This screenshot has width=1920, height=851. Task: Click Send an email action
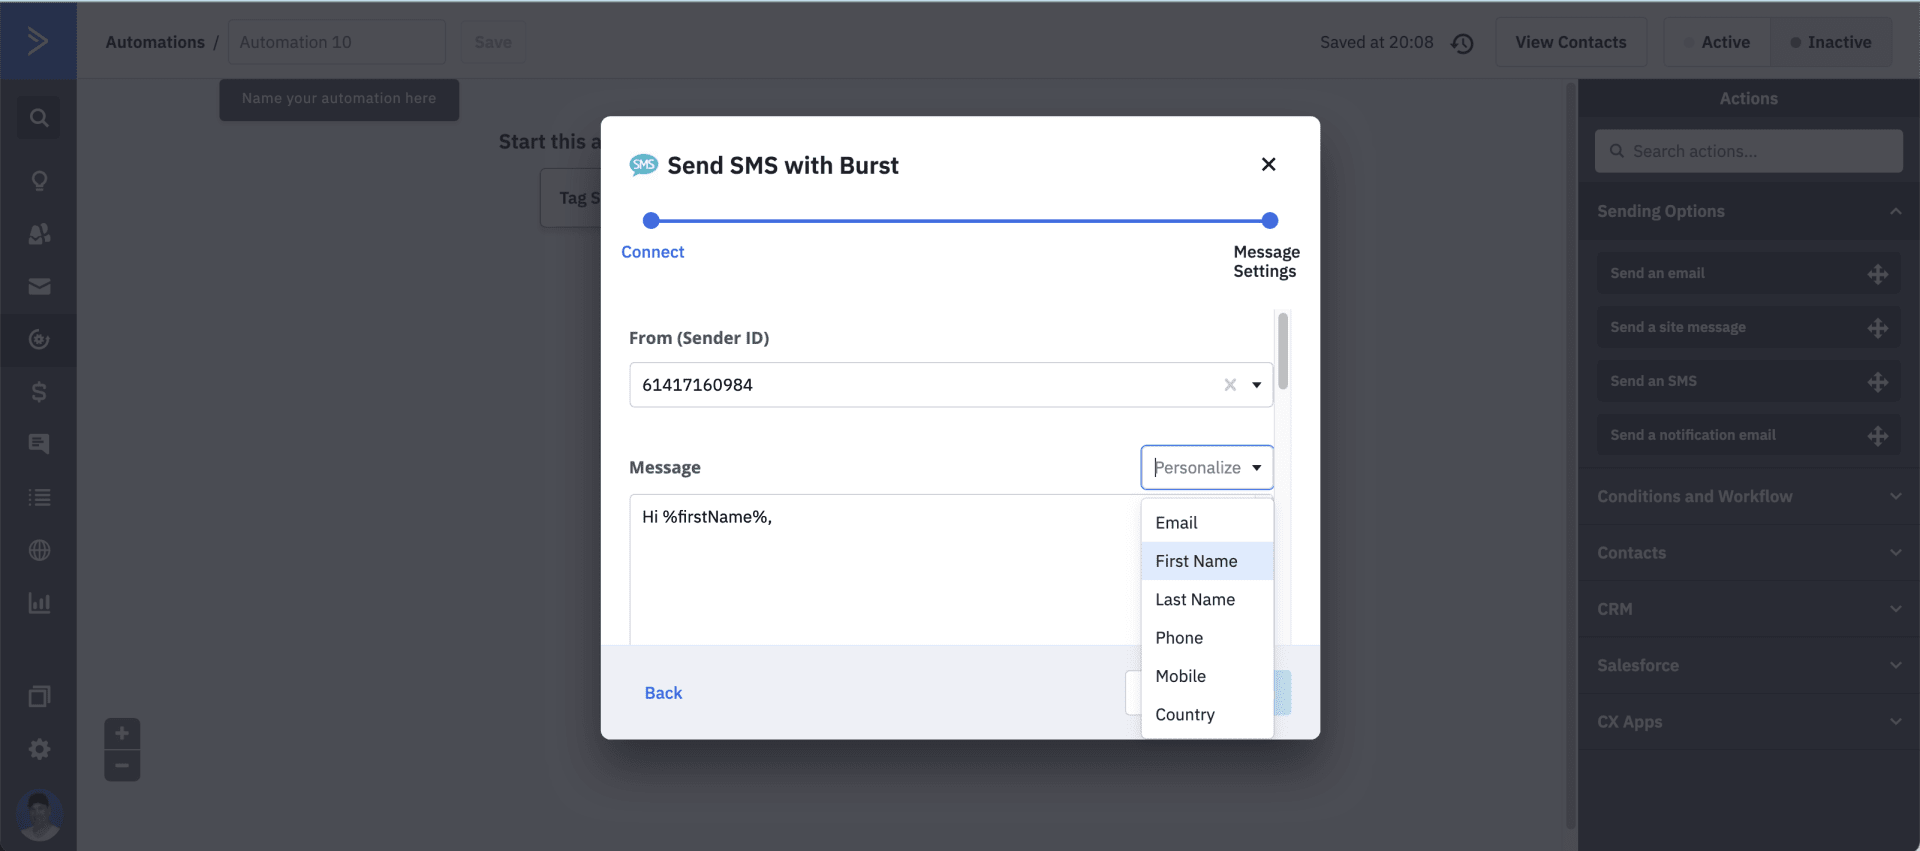coord(1749,274)
